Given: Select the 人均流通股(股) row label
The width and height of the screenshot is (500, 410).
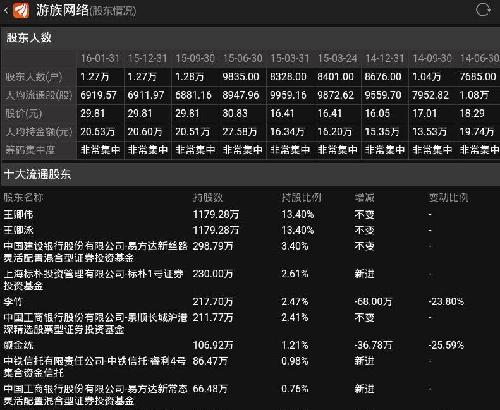Looking at the screenshot, I should click(39, 96).
